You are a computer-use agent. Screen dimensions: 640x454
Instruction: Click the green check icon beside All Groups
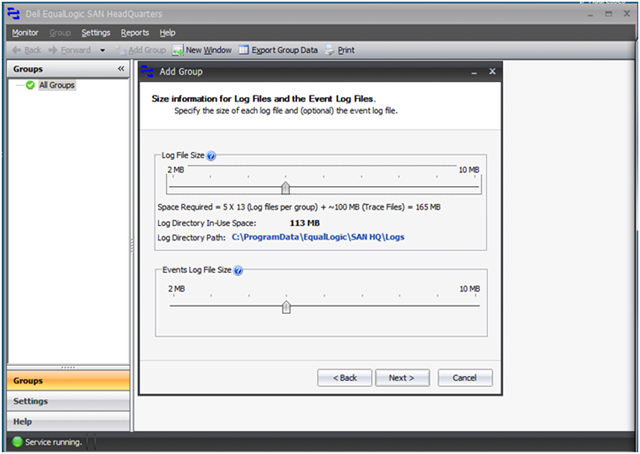30,85
